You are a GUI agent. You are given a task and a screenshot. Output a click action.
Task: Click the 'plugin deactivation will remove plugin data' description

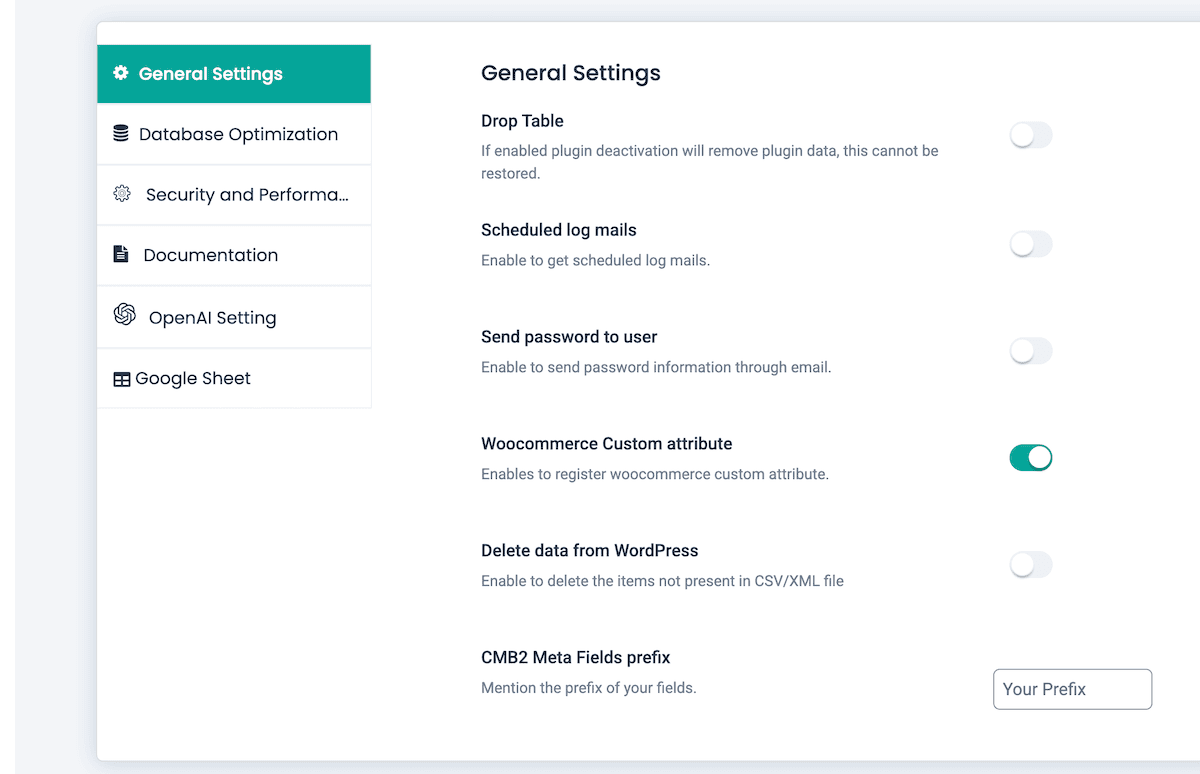coord(710,162)
